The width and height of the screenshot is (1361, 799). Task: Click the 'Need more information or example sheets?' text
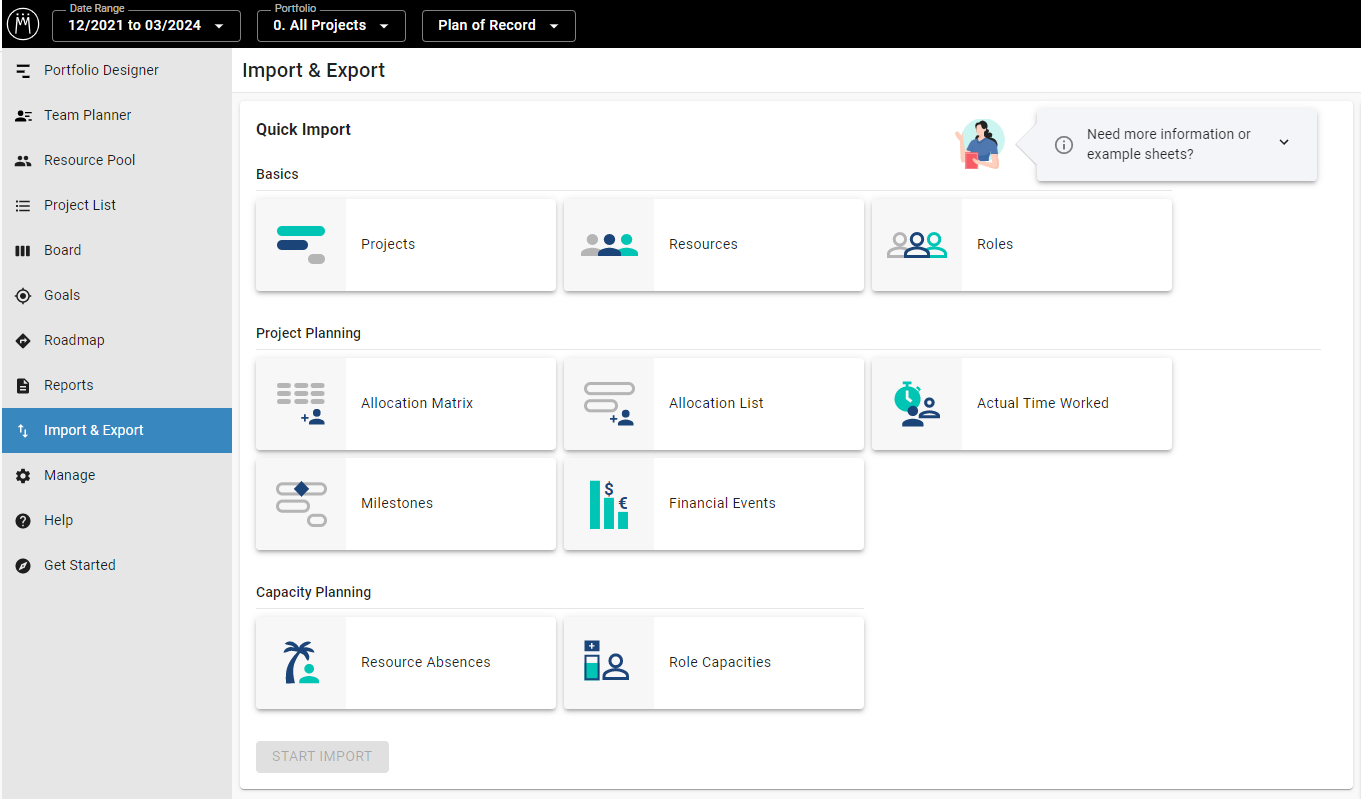click(1168, 144)
